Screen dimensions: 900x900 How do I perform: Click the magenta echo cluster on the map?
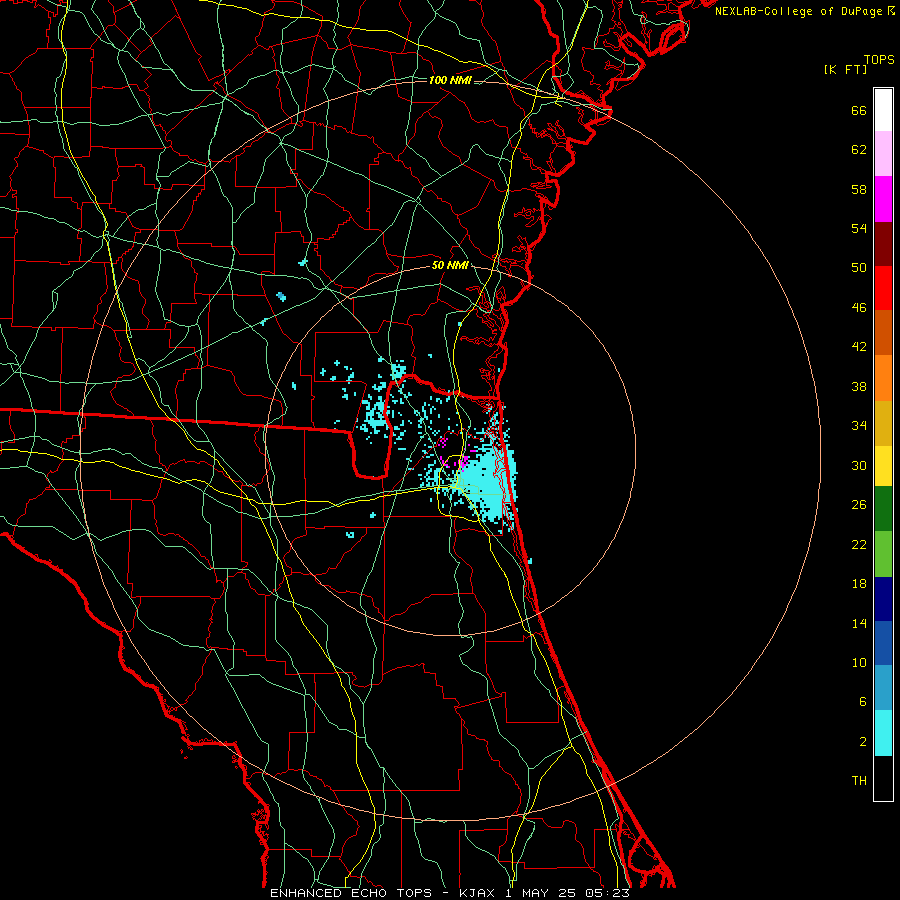[455, 452]
